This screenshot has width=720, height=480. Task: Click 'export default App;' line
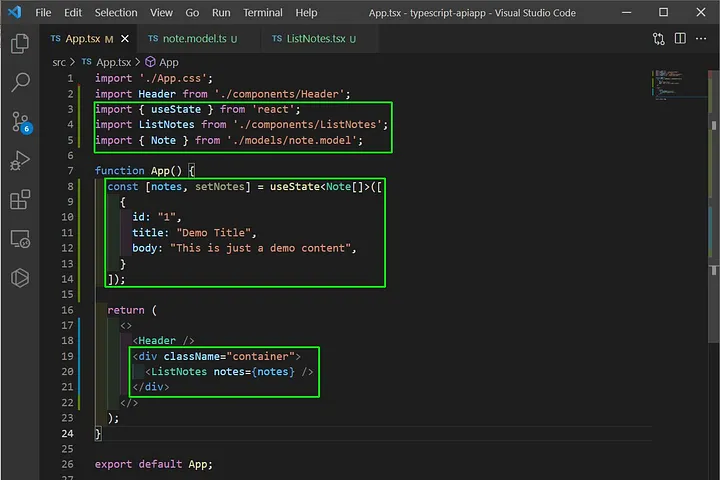coord(154,464)
